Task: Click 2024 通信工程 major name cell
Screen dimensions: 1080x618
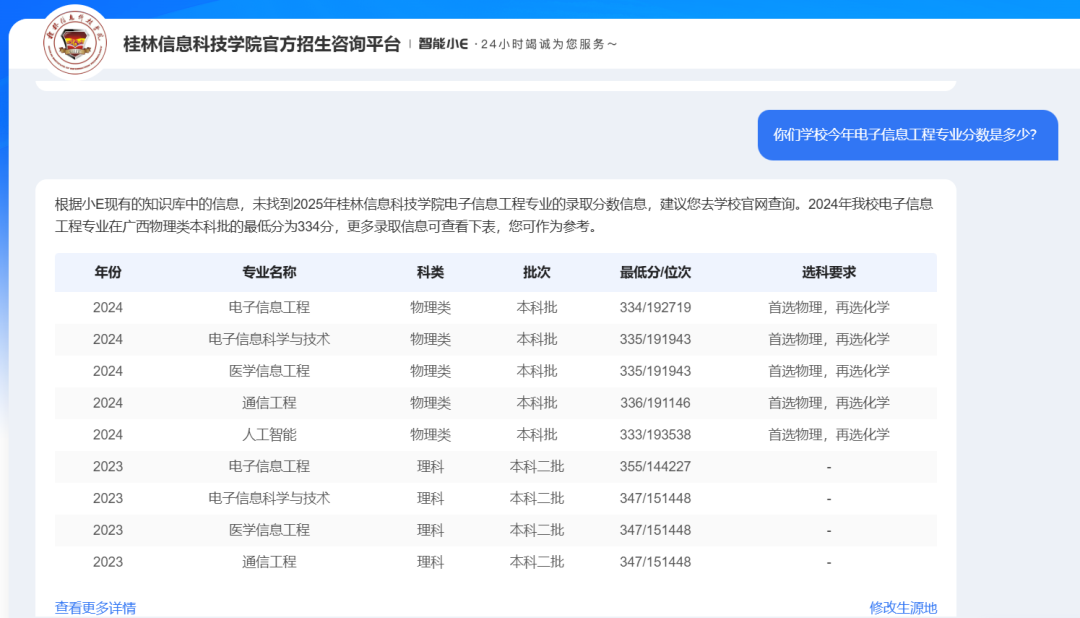Action: click(x=269, y=403)
